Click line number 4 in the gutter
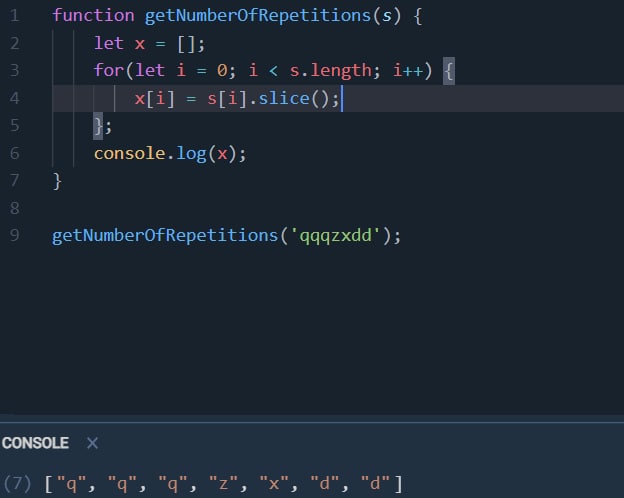 point(15,98)
